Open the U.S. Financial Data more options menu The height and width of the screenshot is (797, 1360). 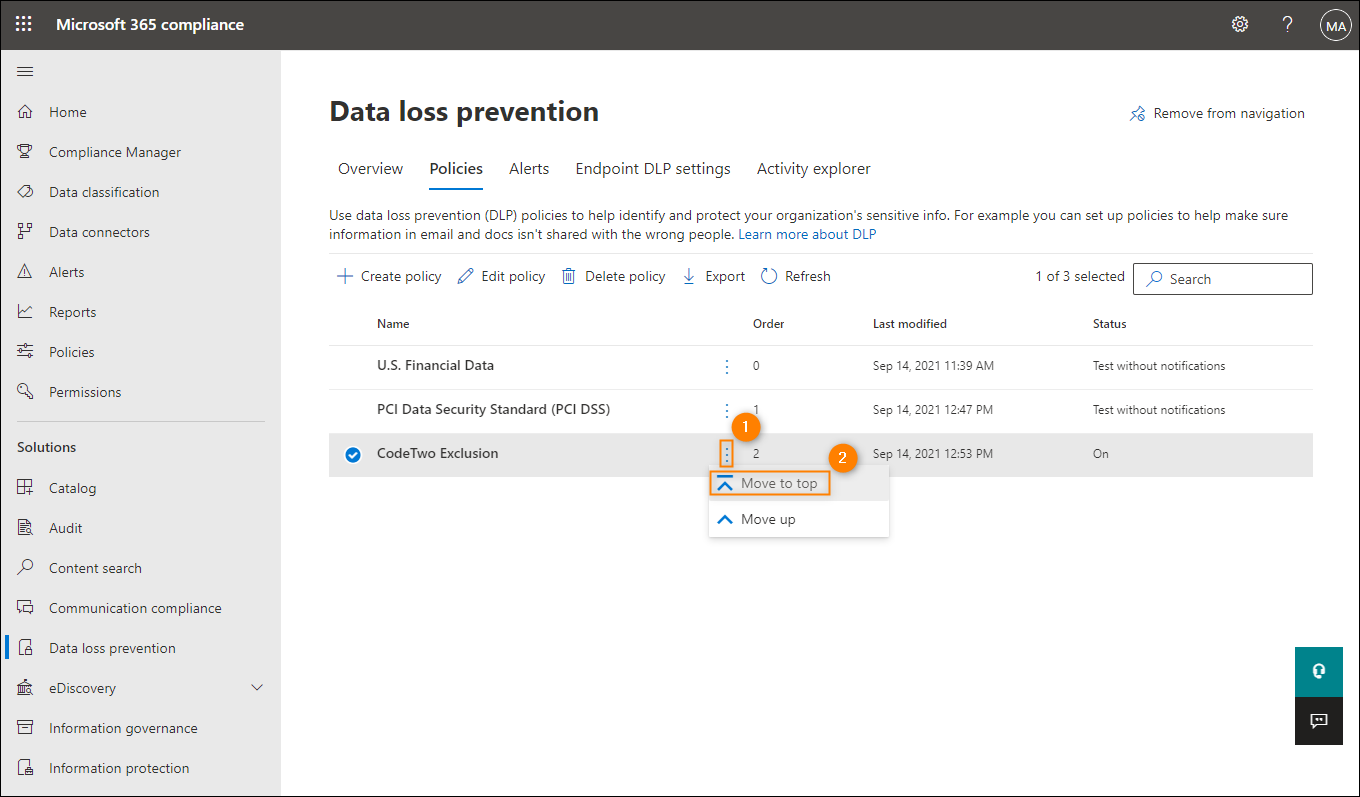[x=727, y=366]
